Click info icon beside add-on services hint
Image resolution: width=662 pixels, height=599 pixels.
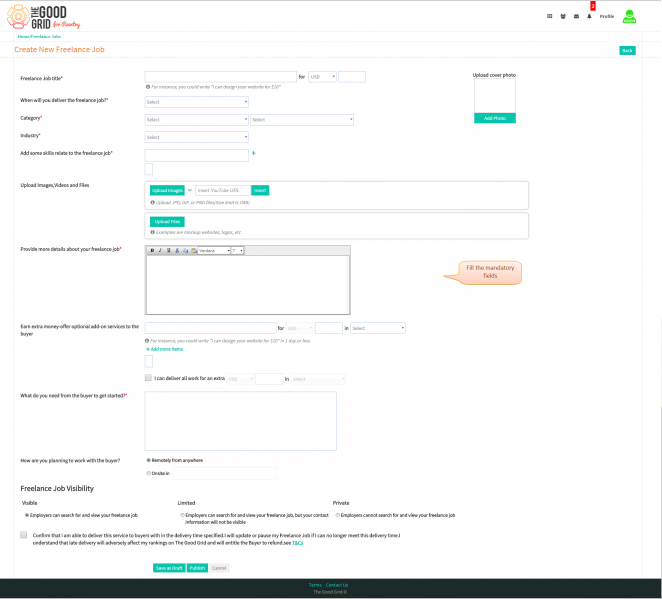click(147, 340)
